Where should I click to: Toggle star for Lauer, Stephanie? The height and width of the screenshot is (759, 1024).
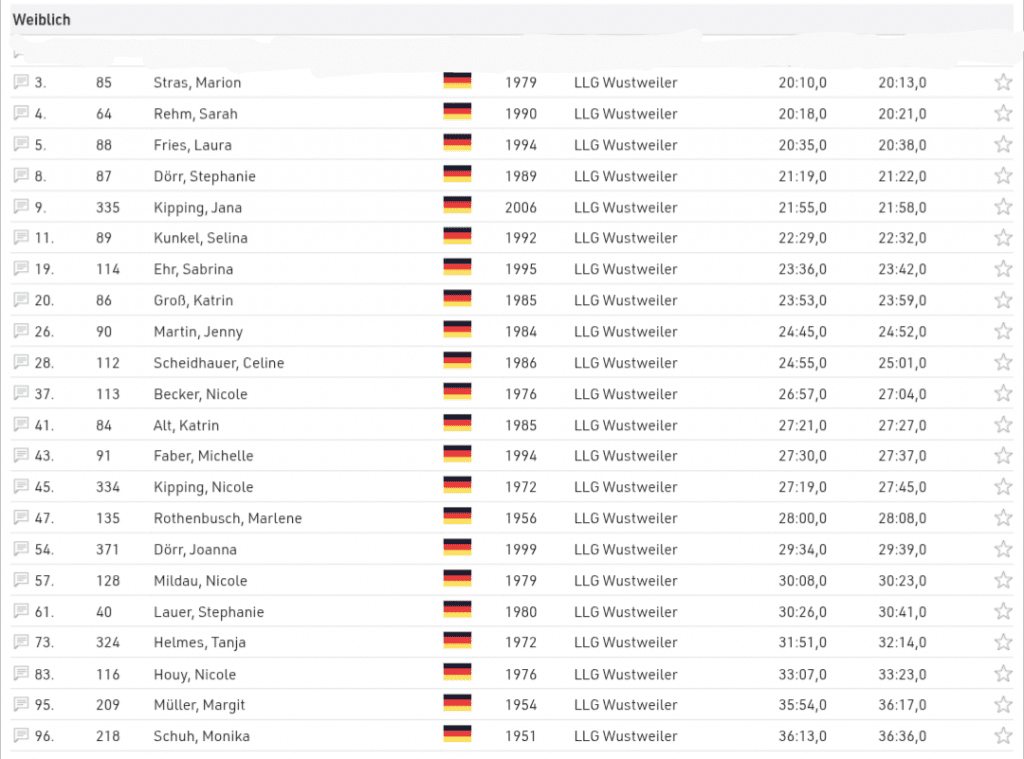tap(1003, 611)
